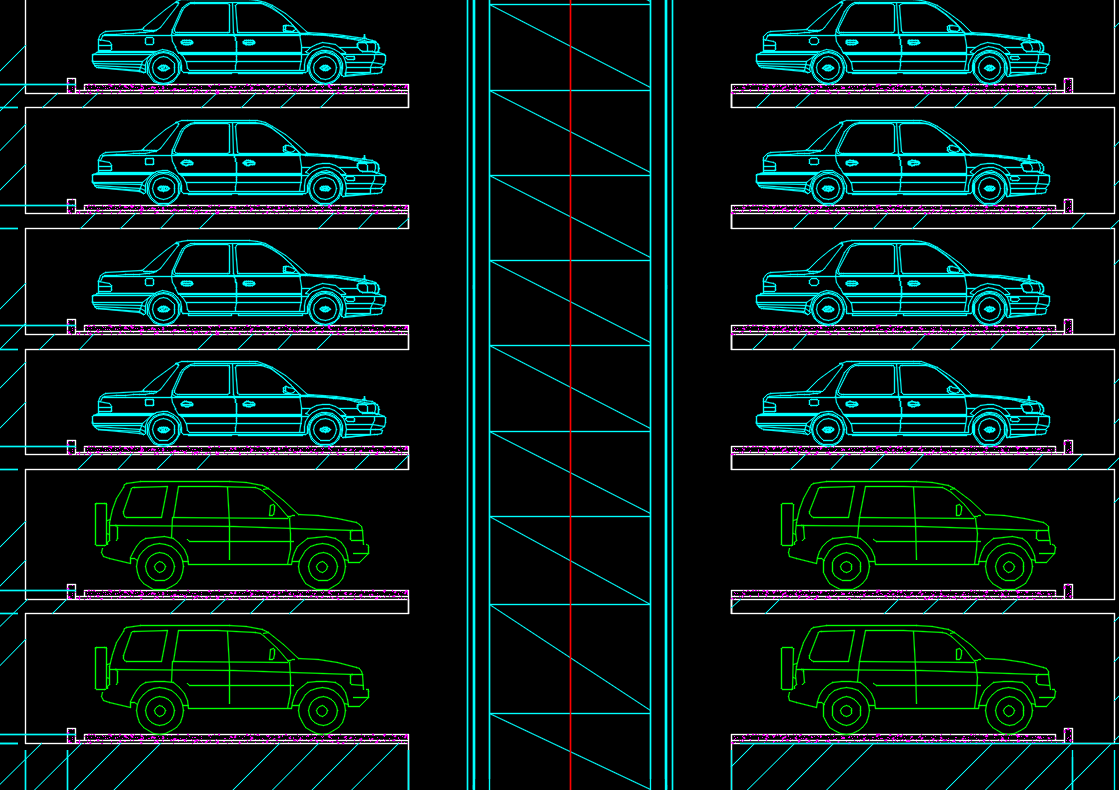
Task: Click the spare tire on bottom-left SUV
Action: (x=101, y=668)
